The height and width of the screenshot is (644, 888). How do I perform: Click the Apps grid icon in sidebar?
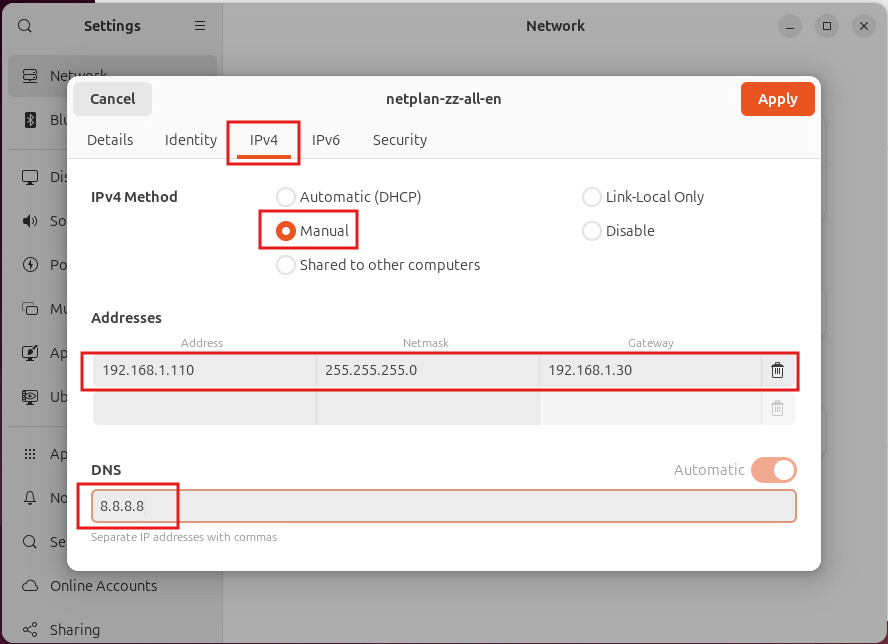30,454
